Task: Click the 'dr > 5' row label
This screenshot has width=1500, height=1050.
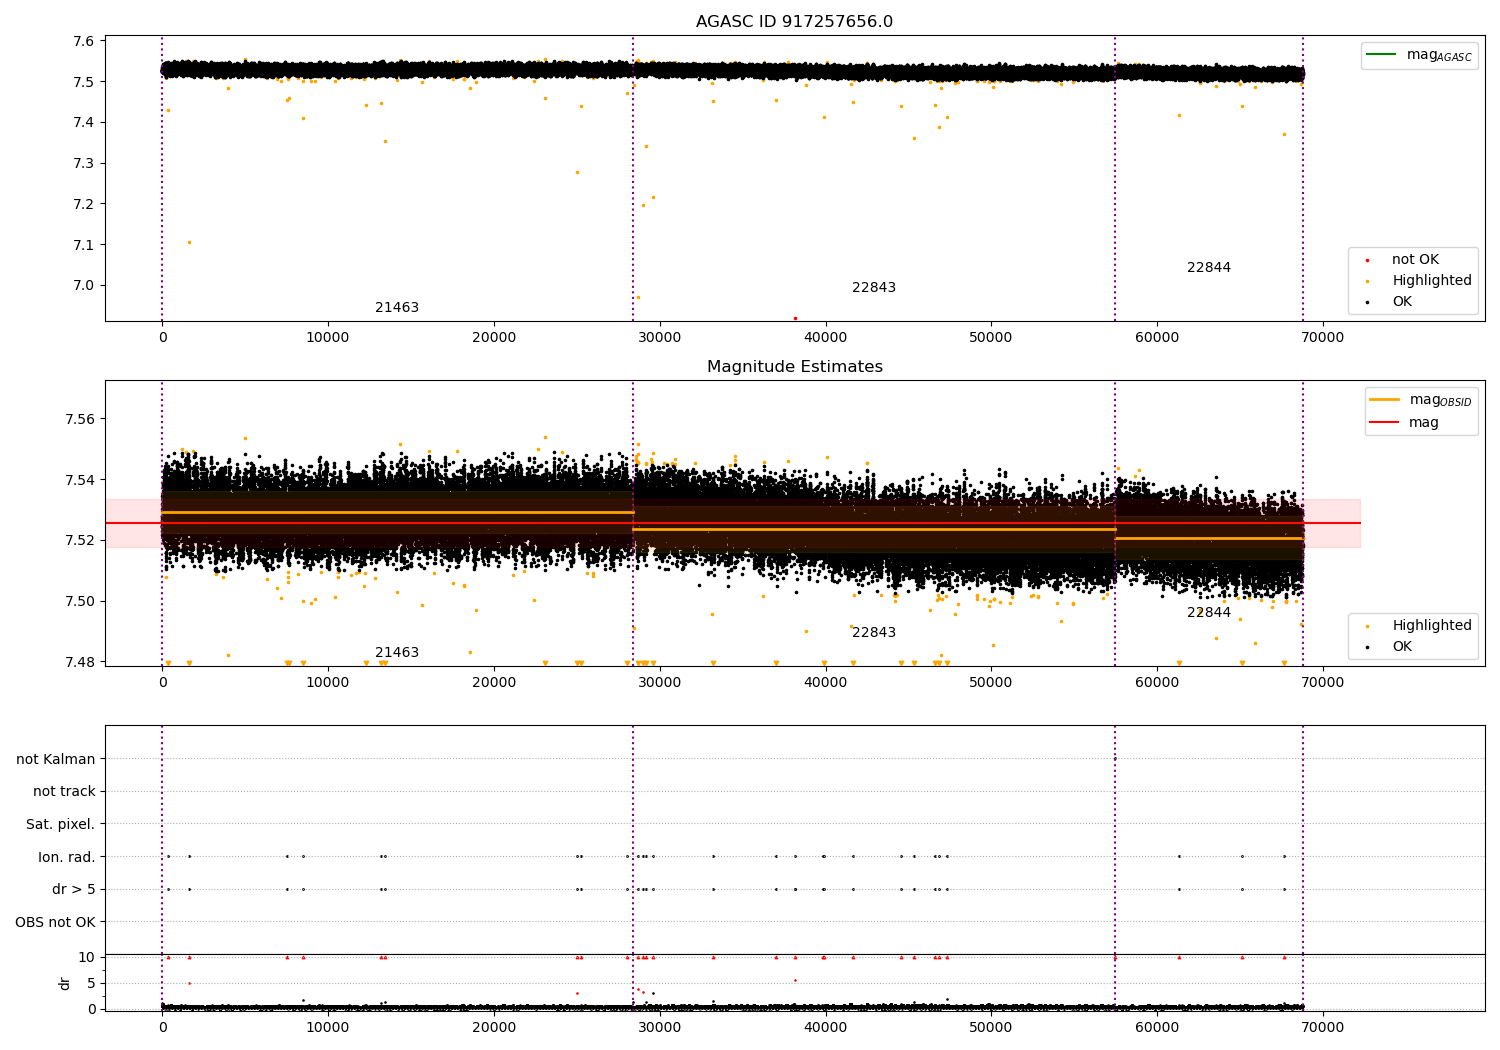Action: click(x=74, y=890)
